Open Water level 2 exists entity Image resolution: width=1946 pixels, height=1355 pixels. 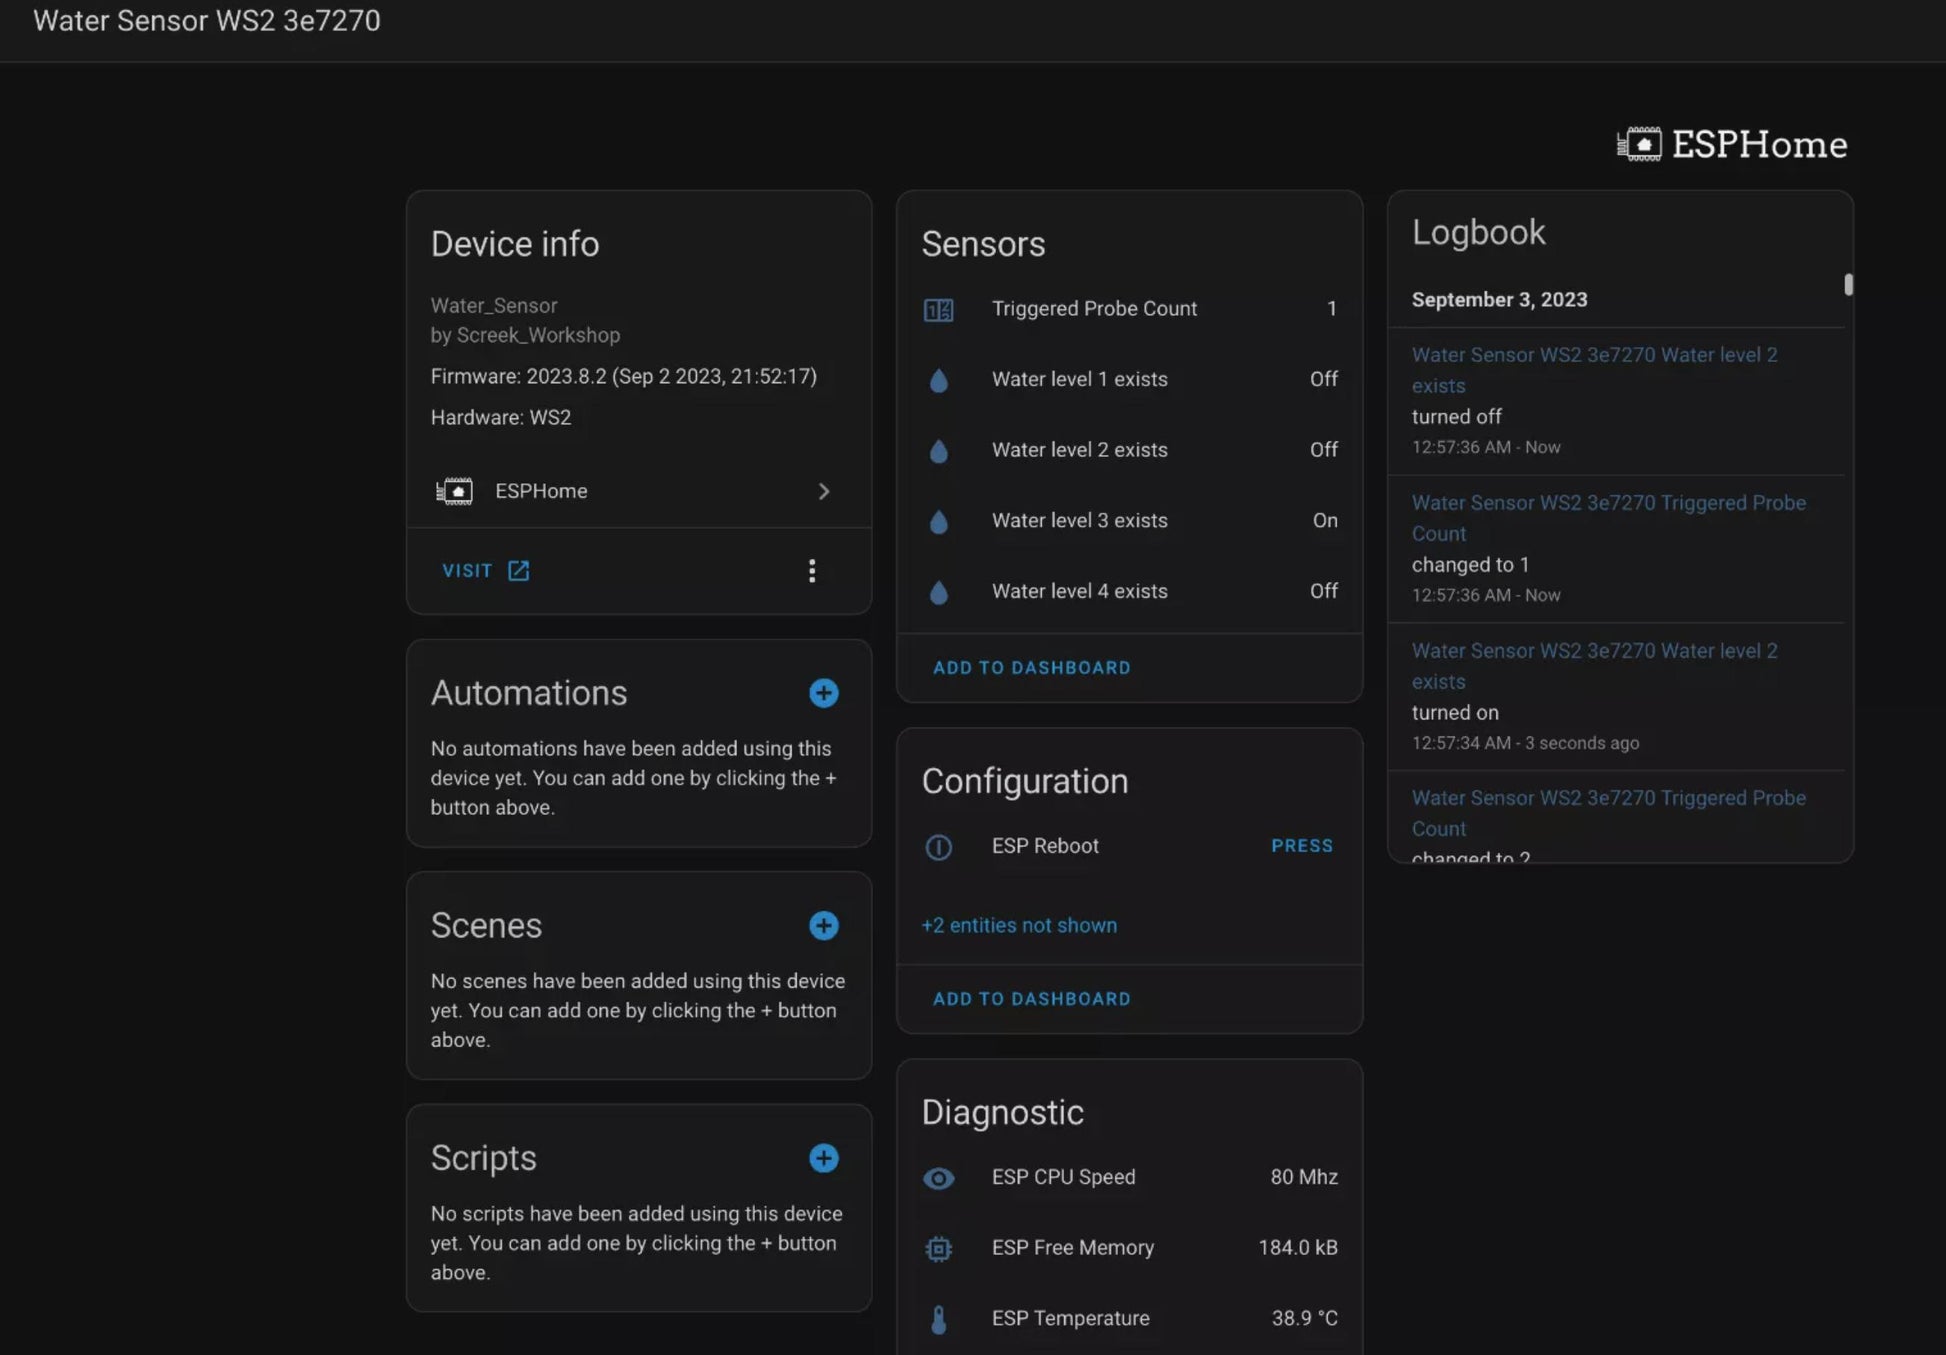tap(1130, 450)
